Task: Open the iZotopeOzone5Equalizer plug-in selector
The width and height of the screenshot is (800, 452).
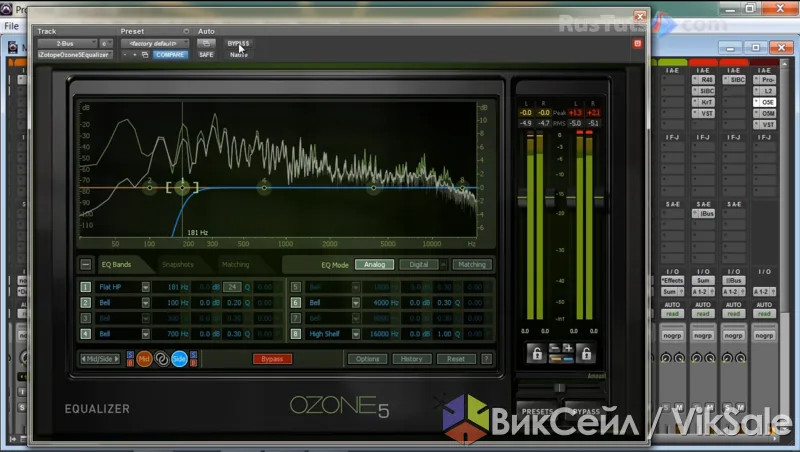Action: [x=74, y=55]
